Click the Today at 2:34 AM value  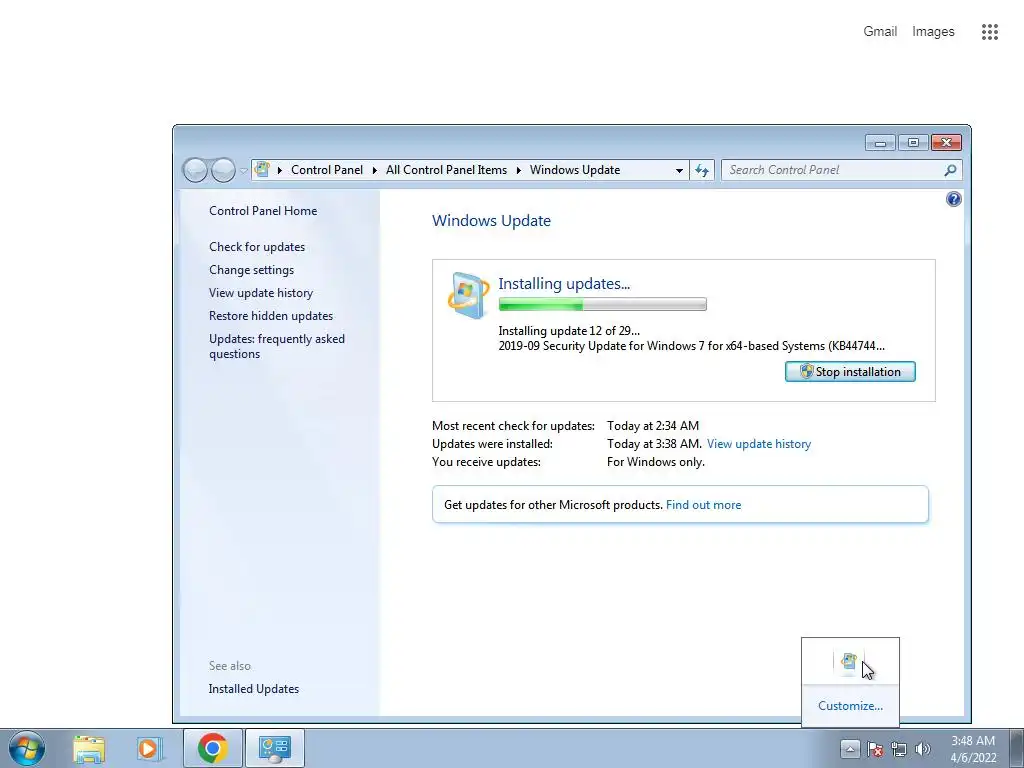[653, 426]
